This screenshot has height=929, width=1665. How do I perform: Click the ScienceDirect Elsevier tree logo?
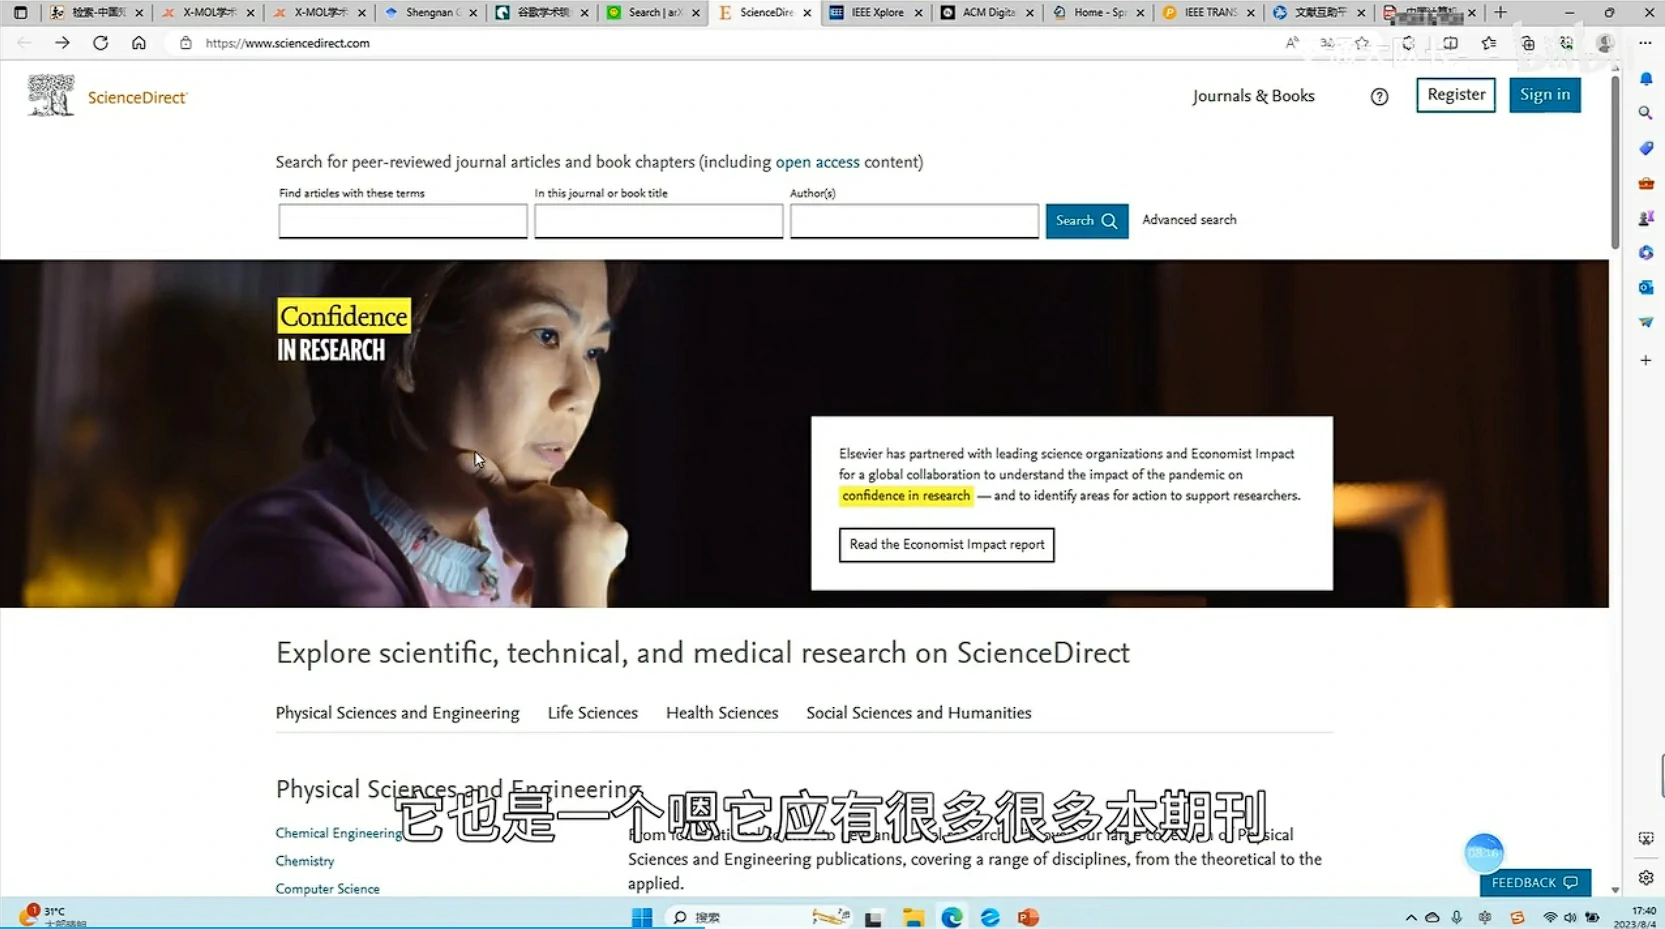pyautogui.click(x=51, y=96)
